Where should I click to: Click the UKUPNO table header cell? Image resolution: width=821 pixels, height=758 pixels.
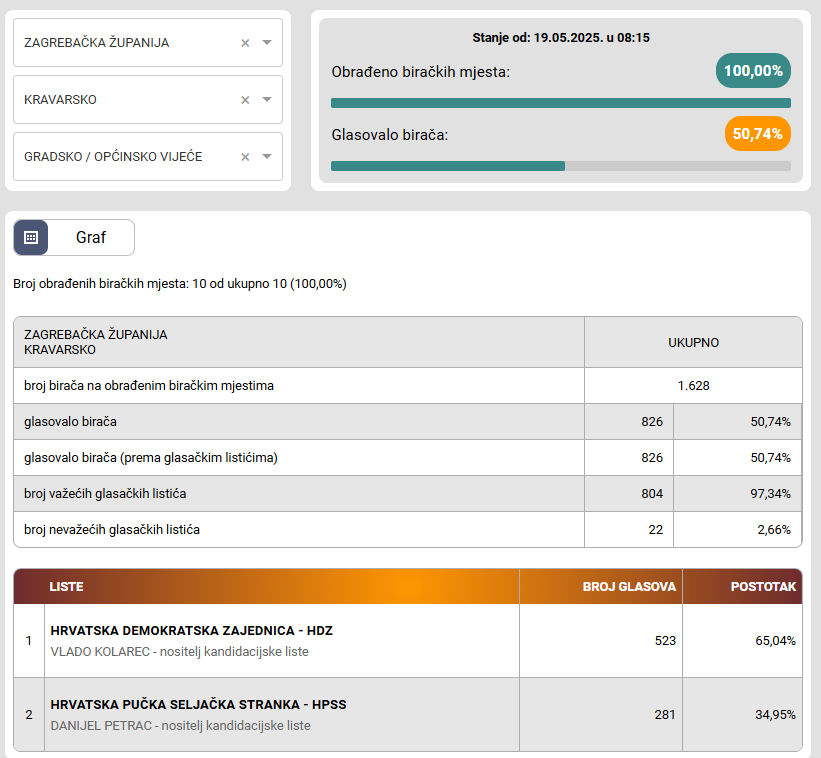(693, 342)
